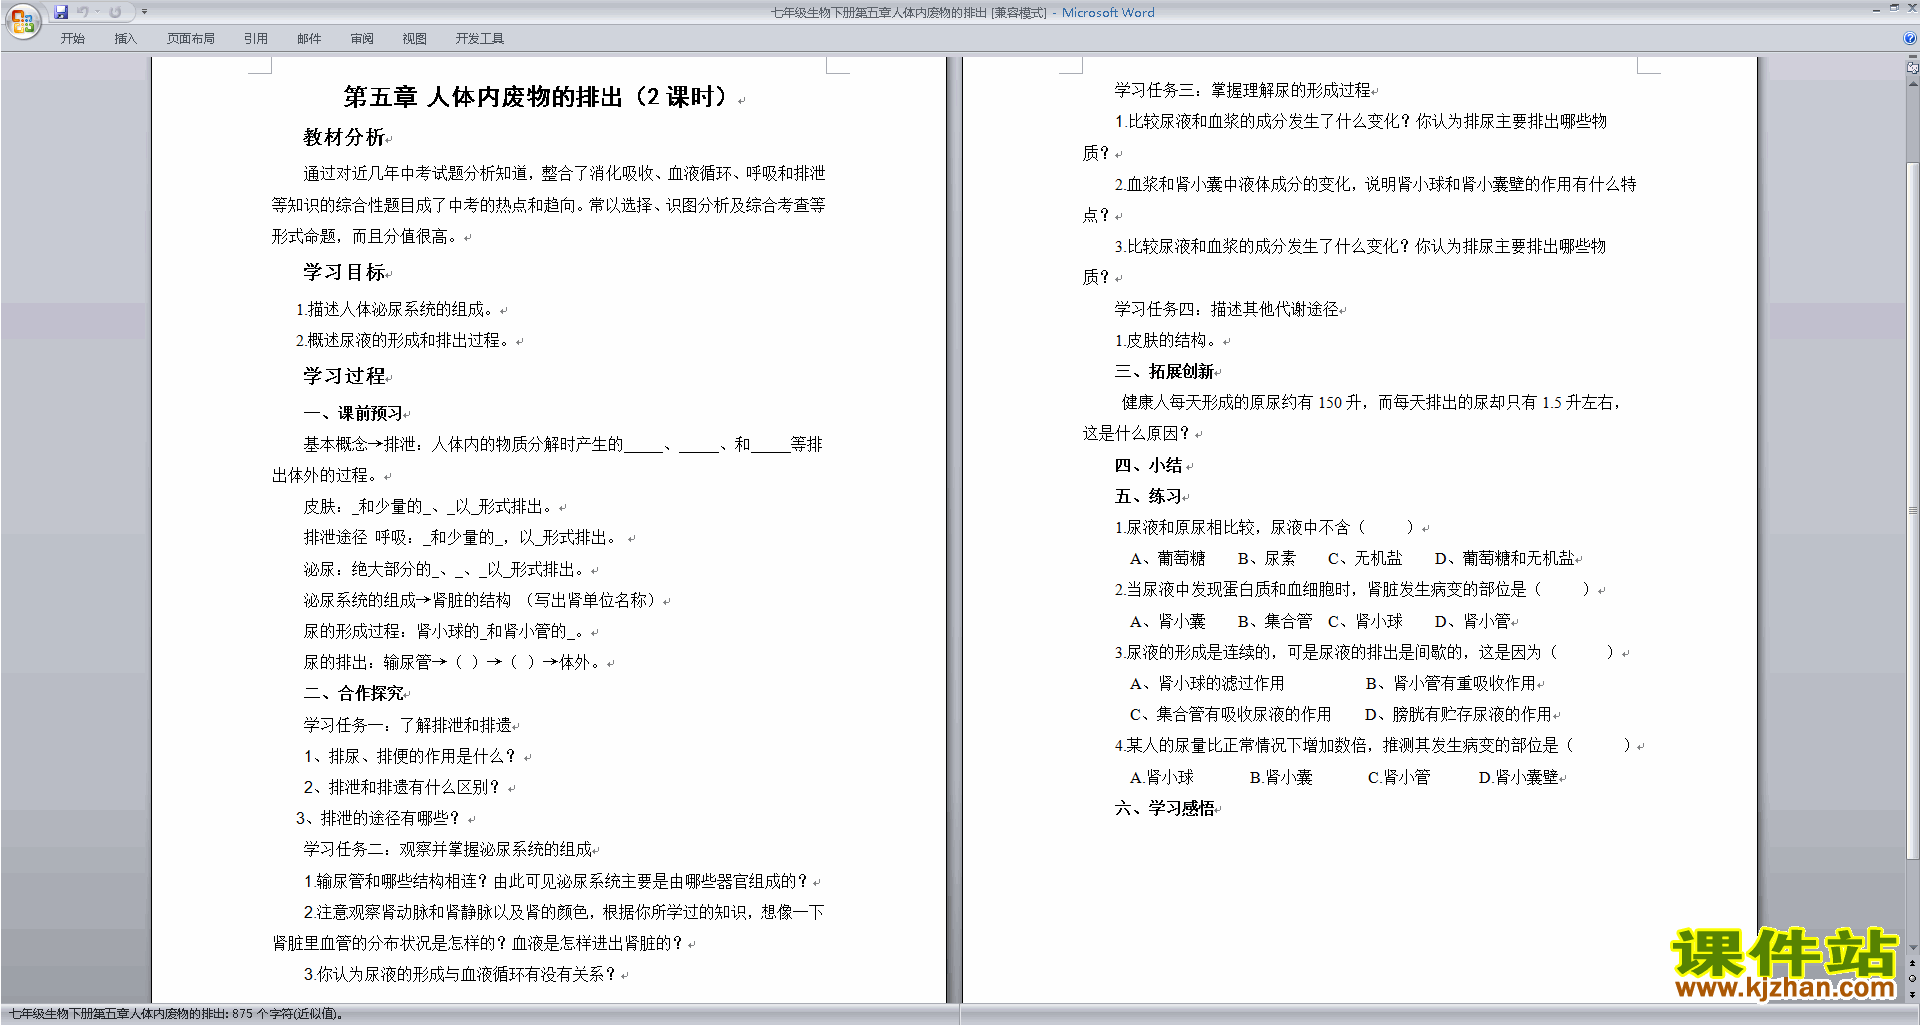This screenshot has height=1025, width=1920.
Task: Click the 学习过程 heading
Action: click(344, 376)
